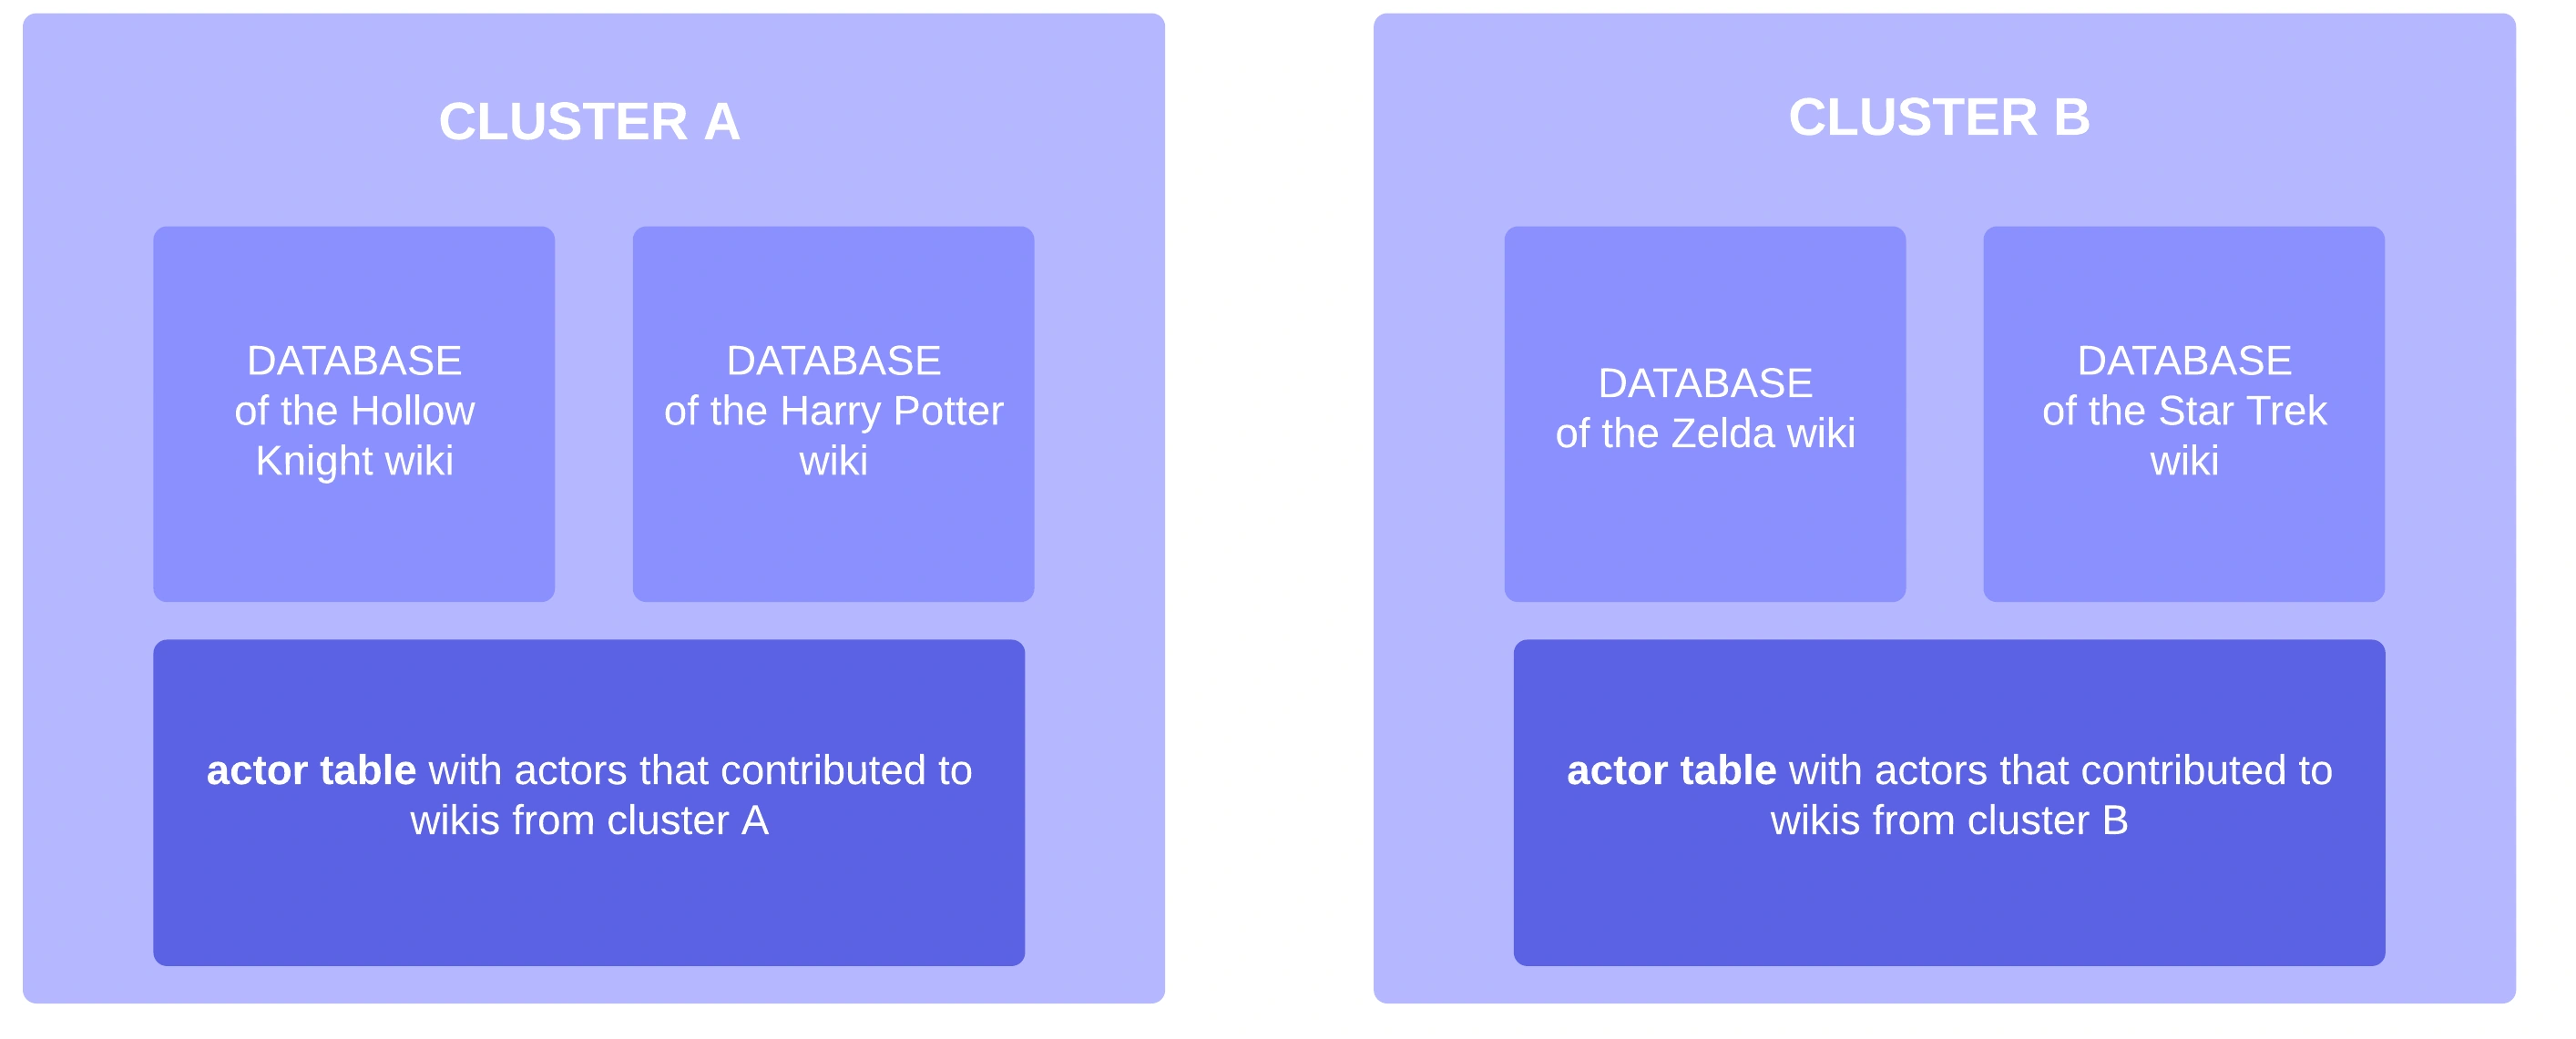The height and width of the screenshot is (1039, 2576).
Task: Click the "of the Star Trek" line
Action: pos(2183,411)
